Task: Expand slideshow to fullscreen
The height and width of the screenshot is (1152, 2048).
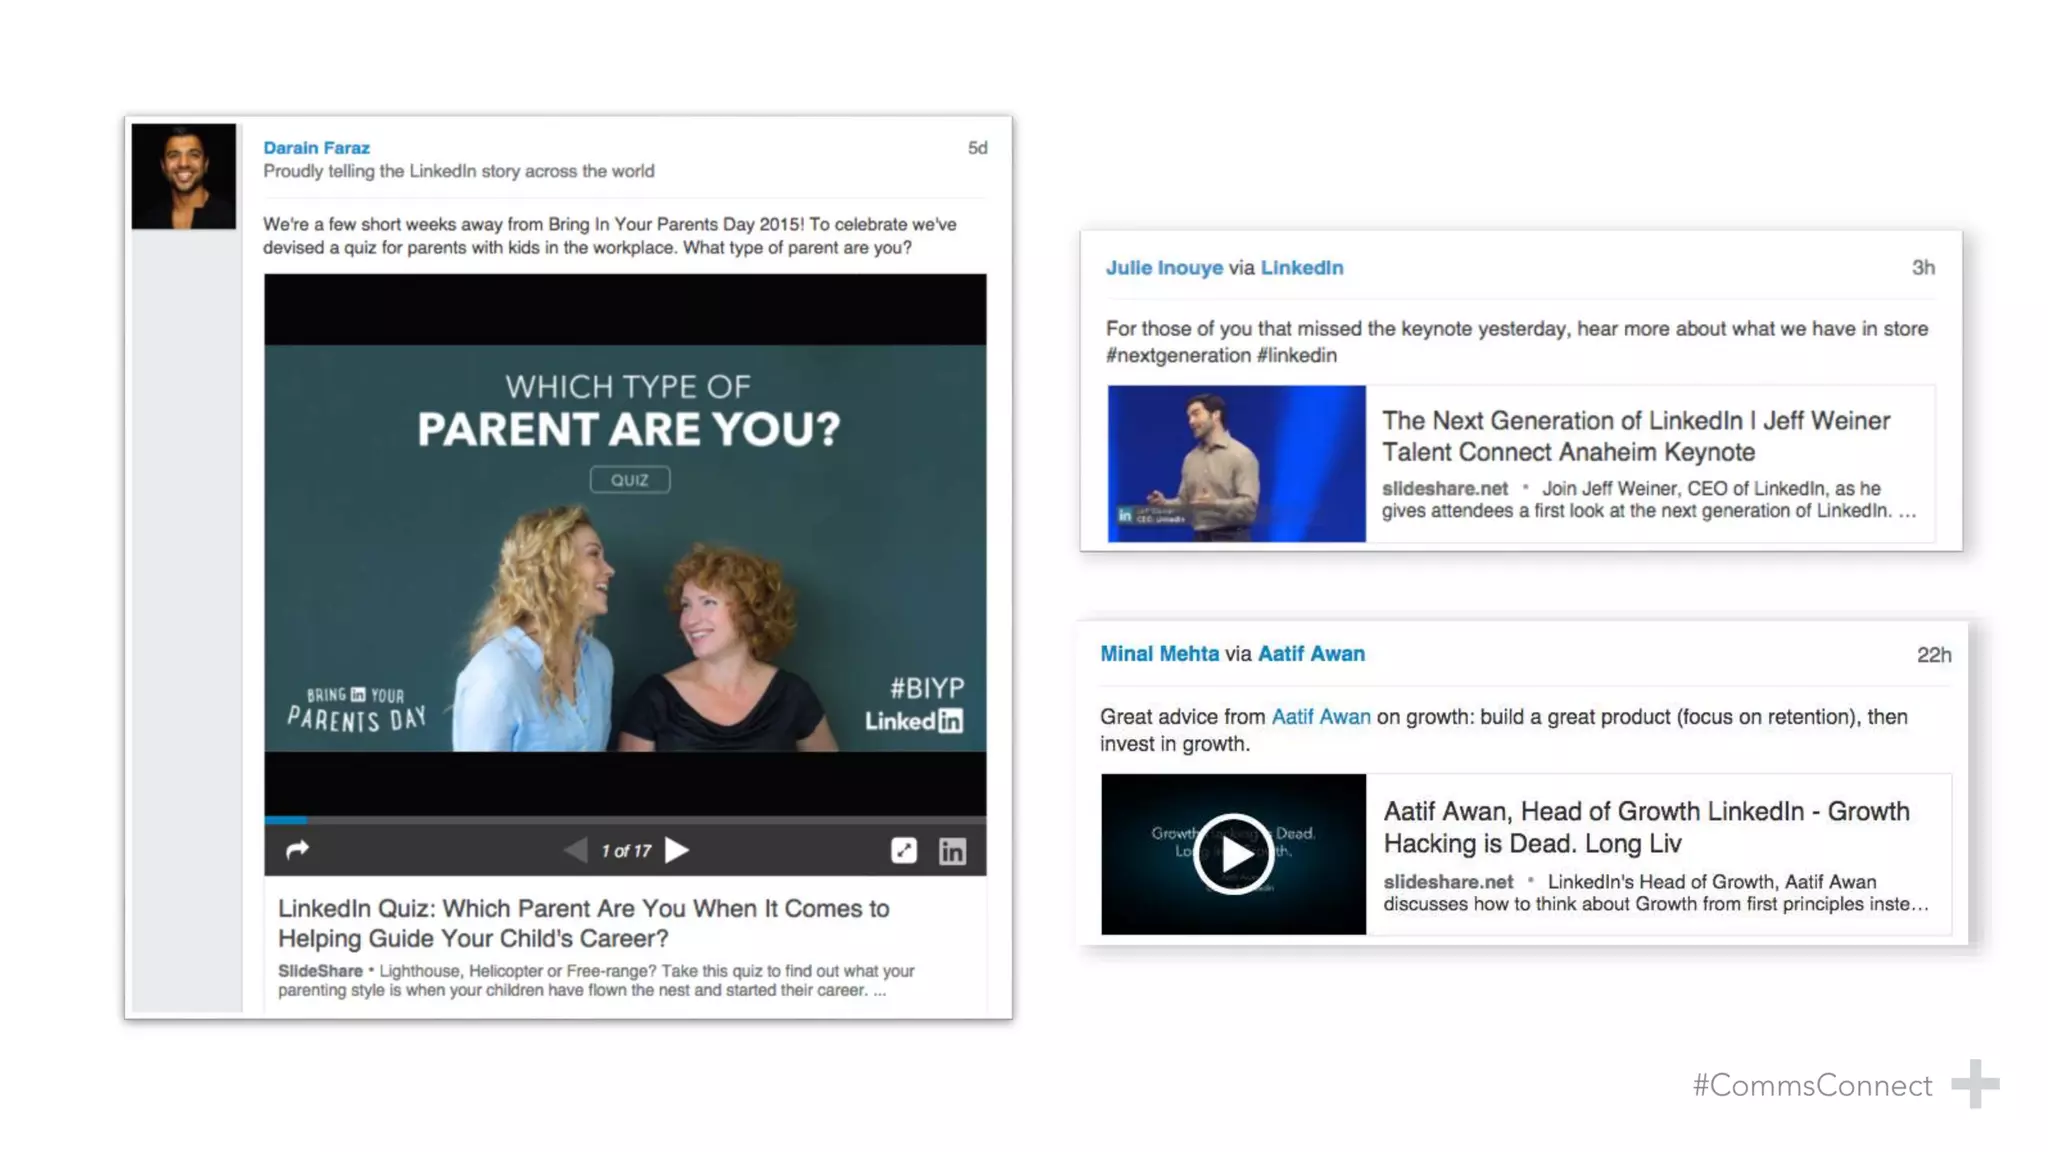Action: pyautogui.click(x=903, y=850)
